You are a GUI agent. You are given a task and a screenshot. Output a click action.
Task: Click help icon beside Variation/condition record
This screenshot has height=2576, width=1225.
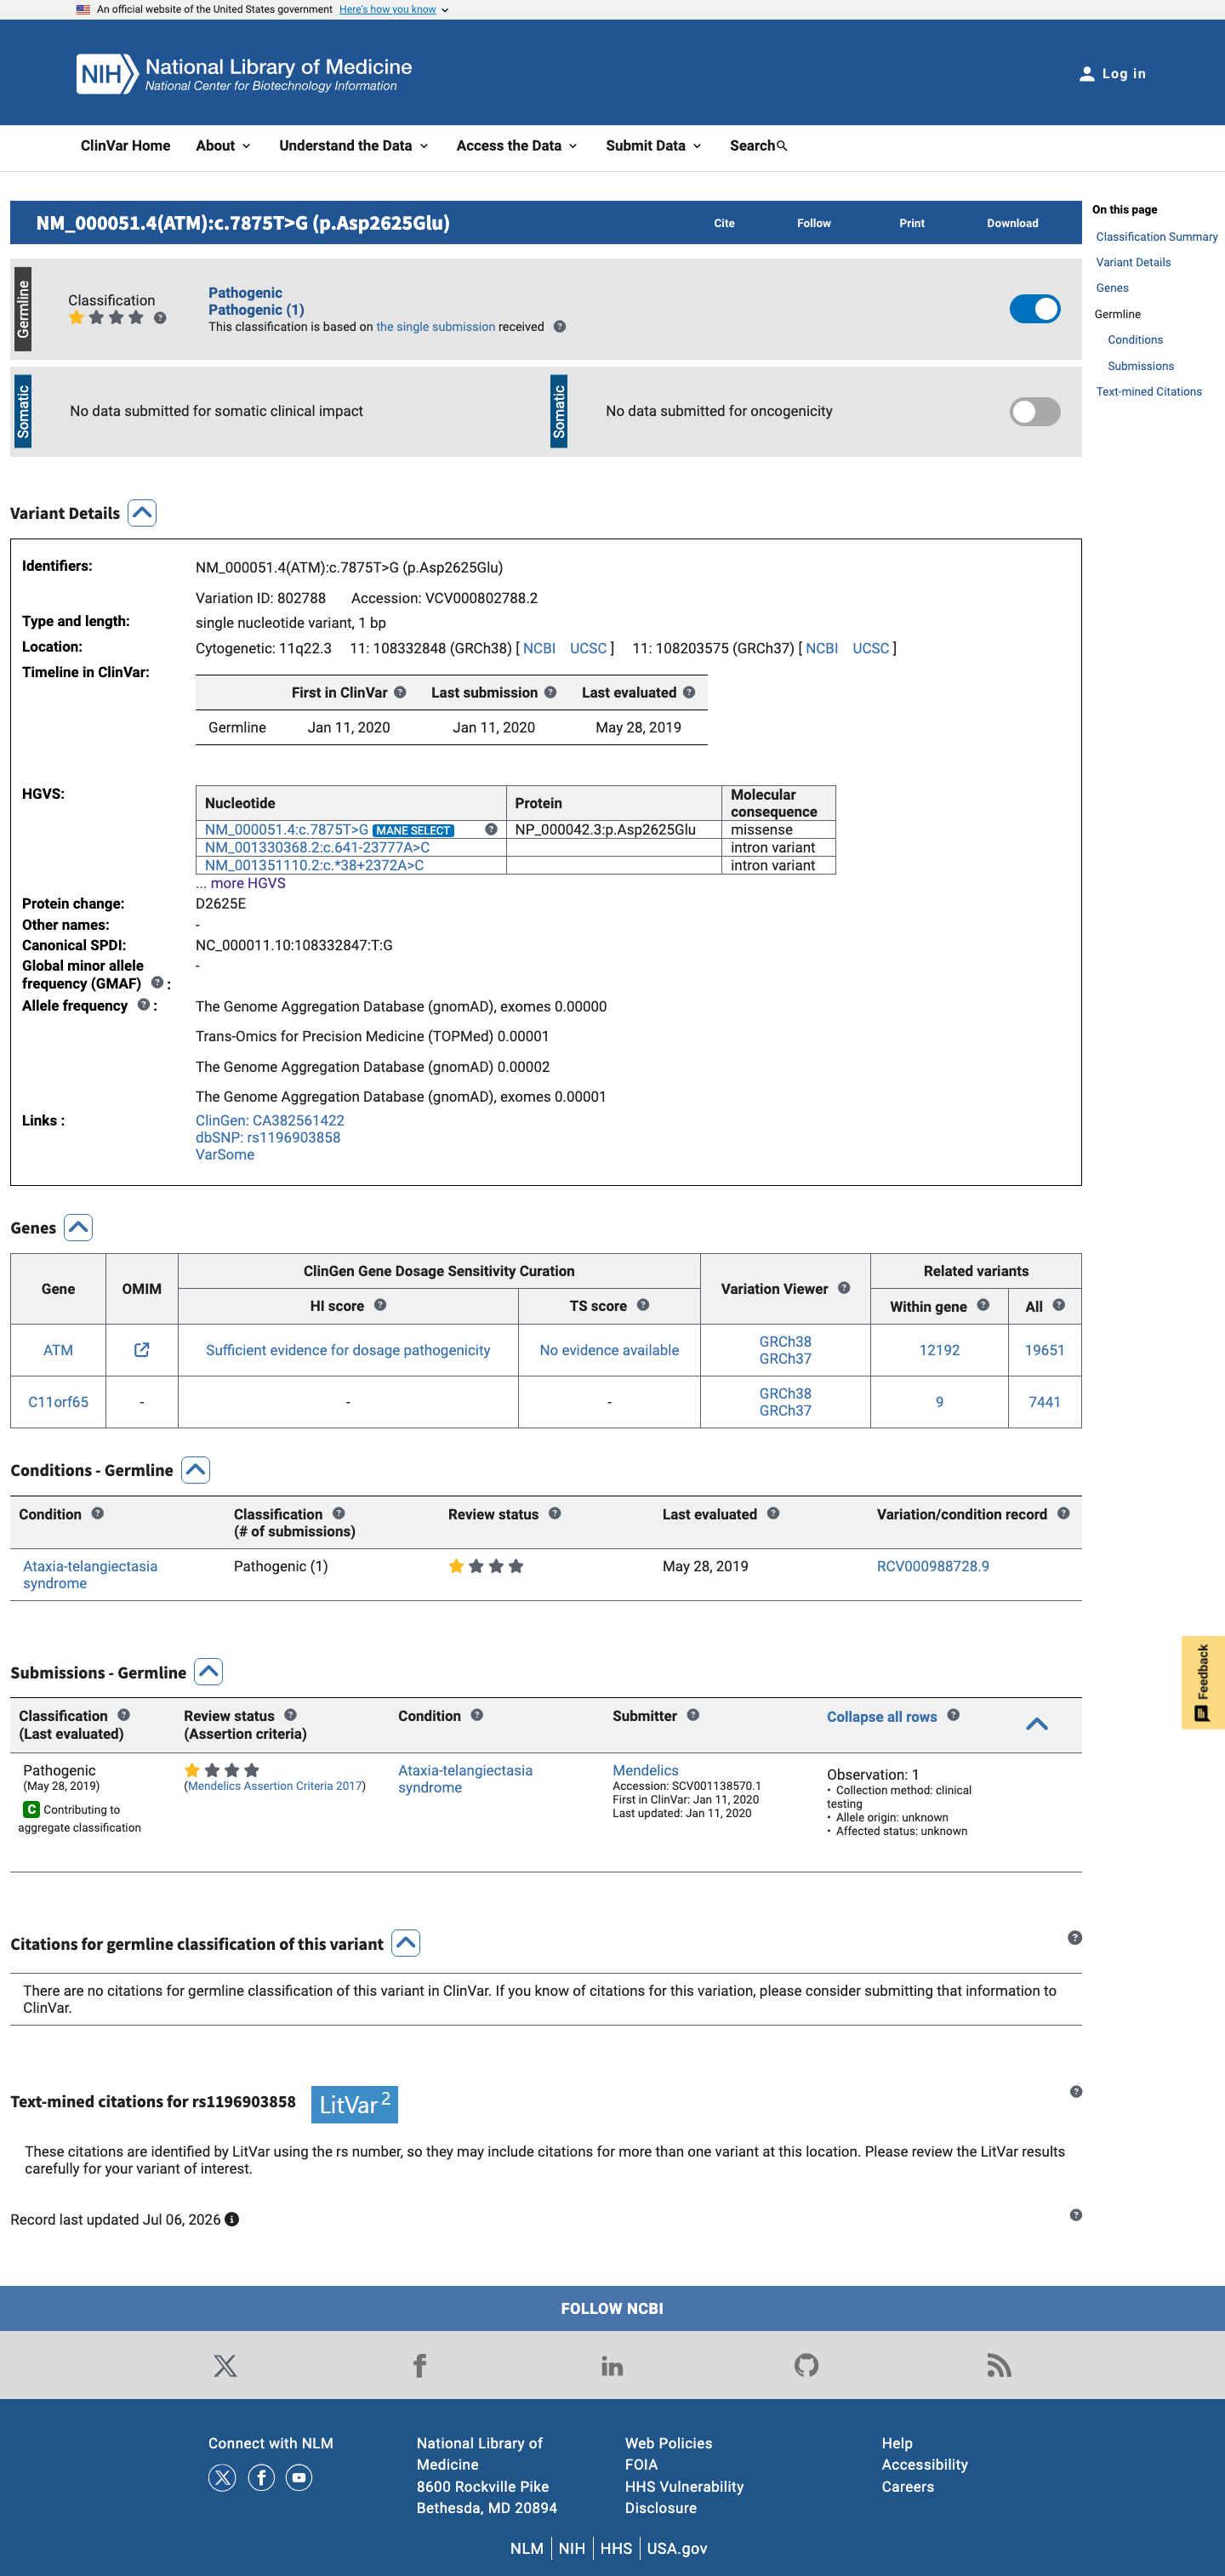pyautogui.click(x=1063, y=1514)
